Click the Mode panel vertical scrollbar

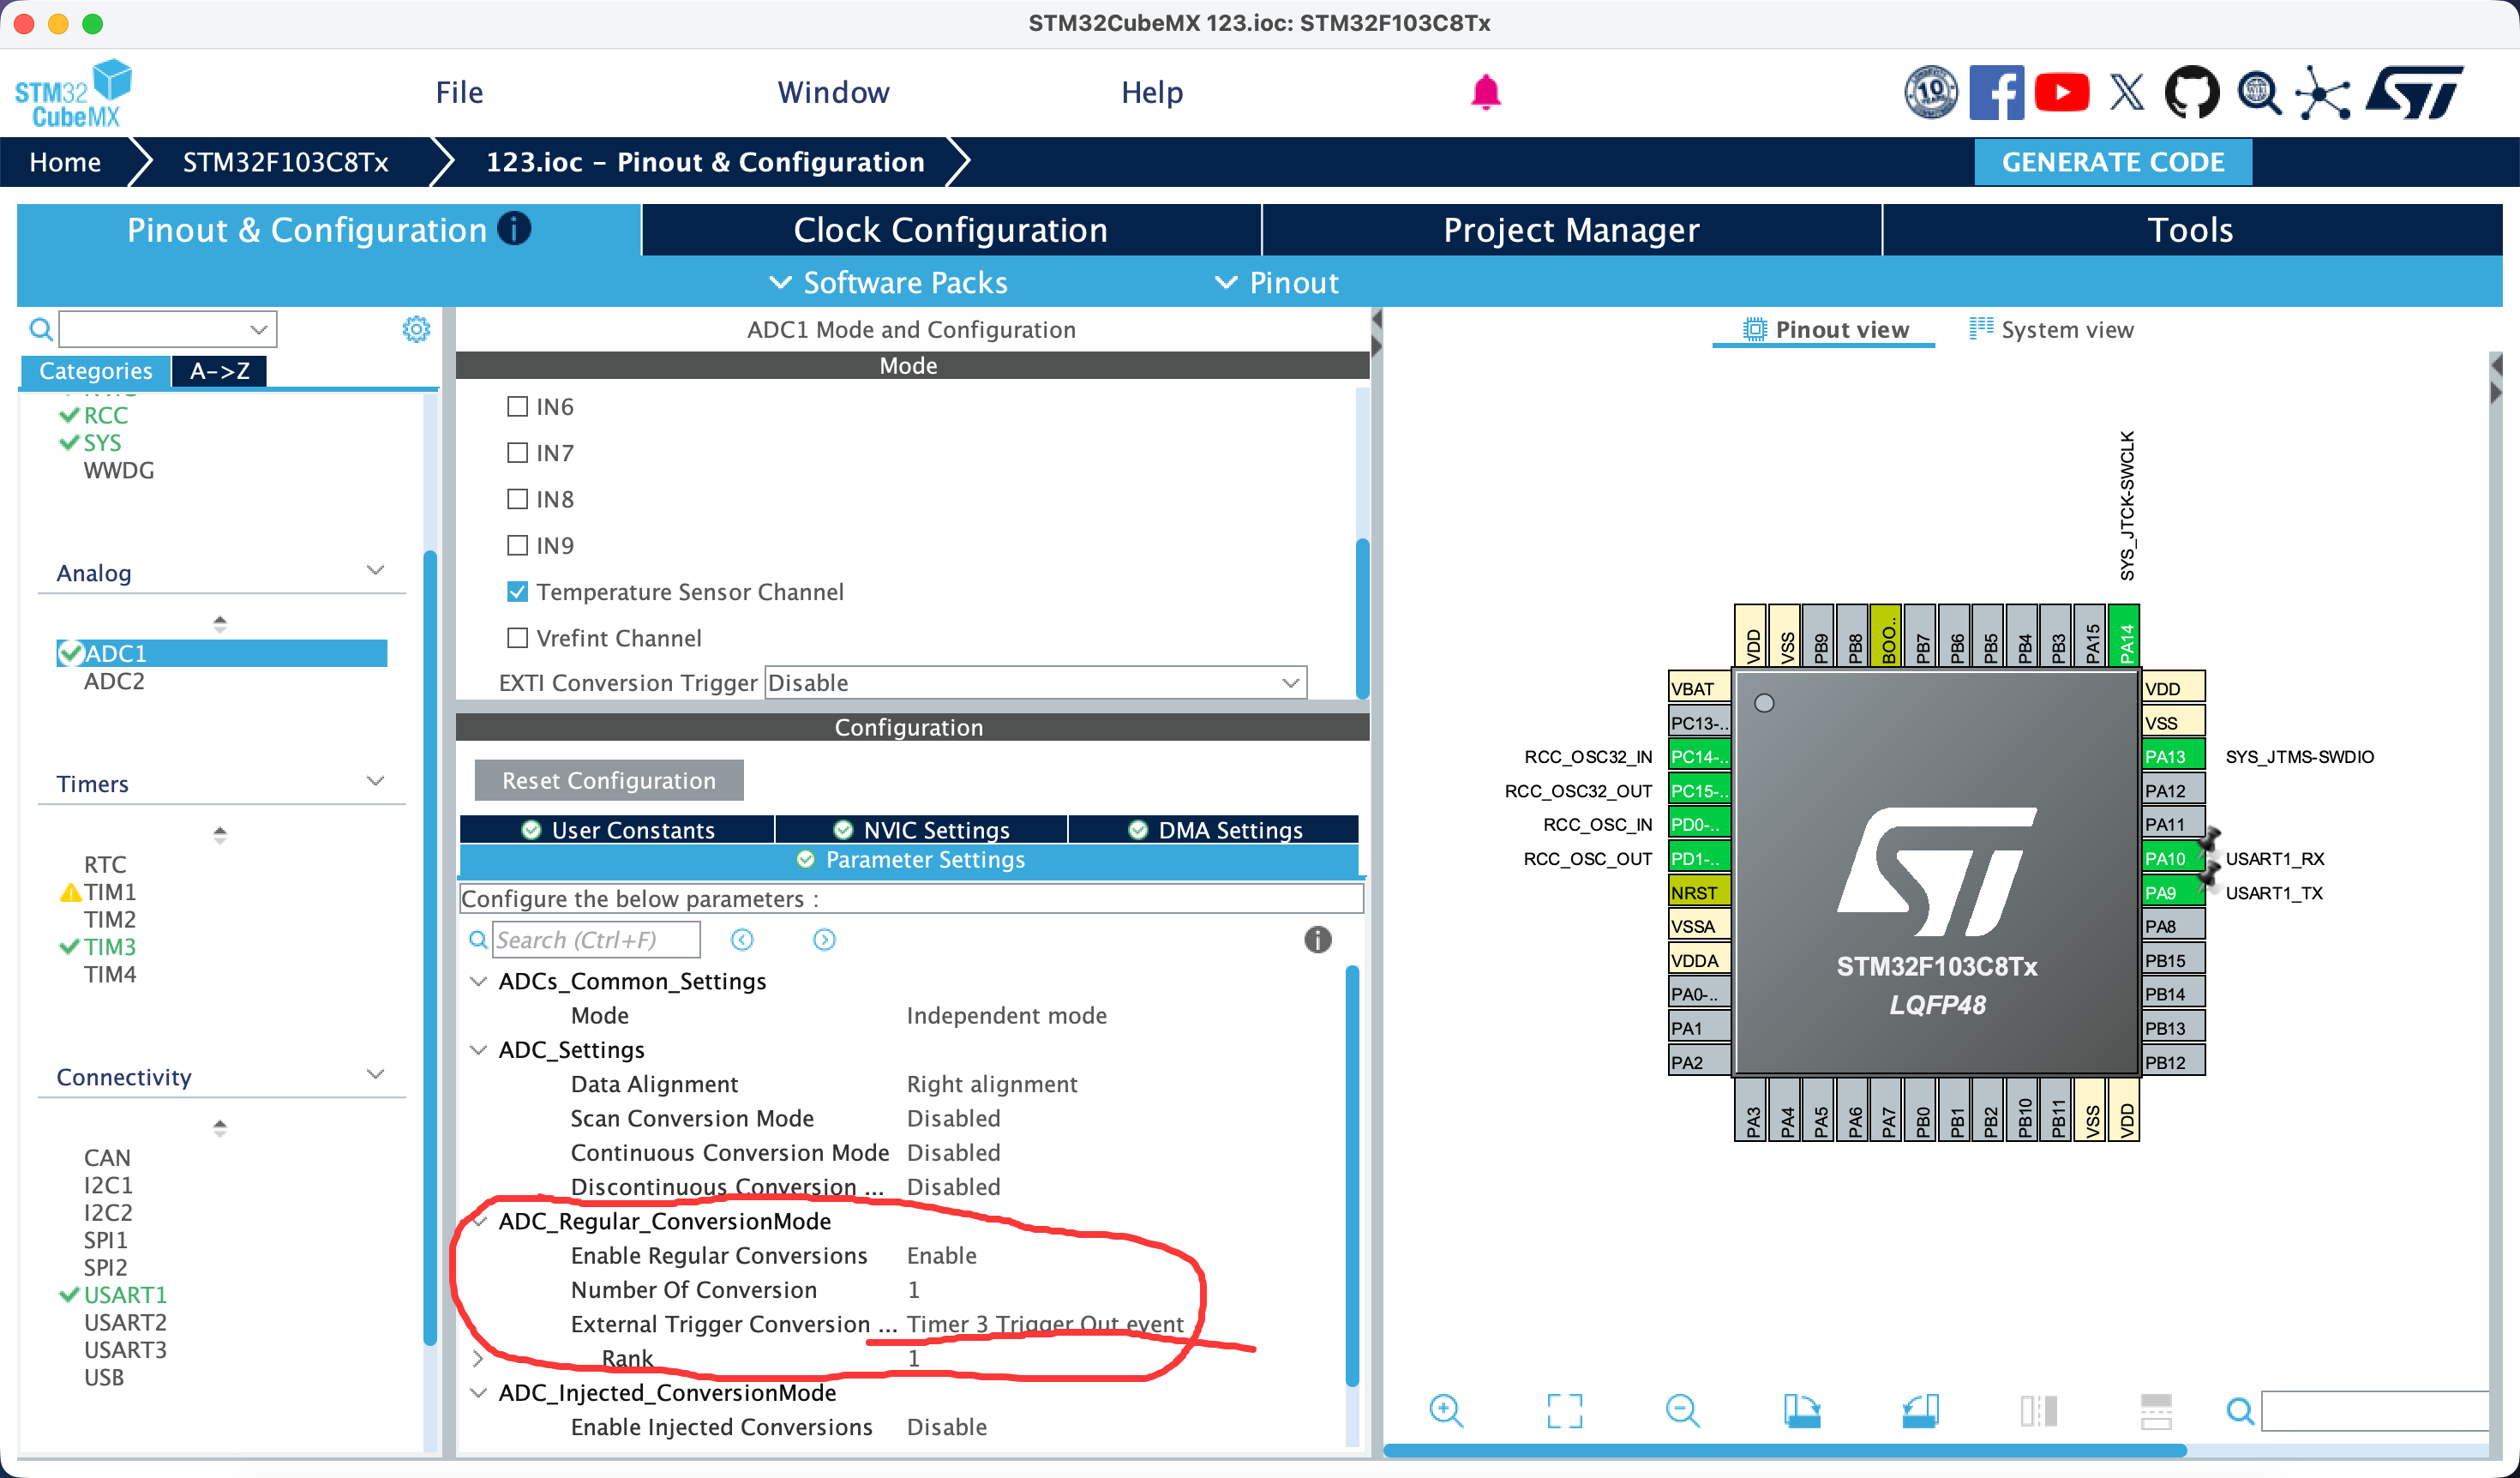pyautogui.click(x=1362, y=620)
